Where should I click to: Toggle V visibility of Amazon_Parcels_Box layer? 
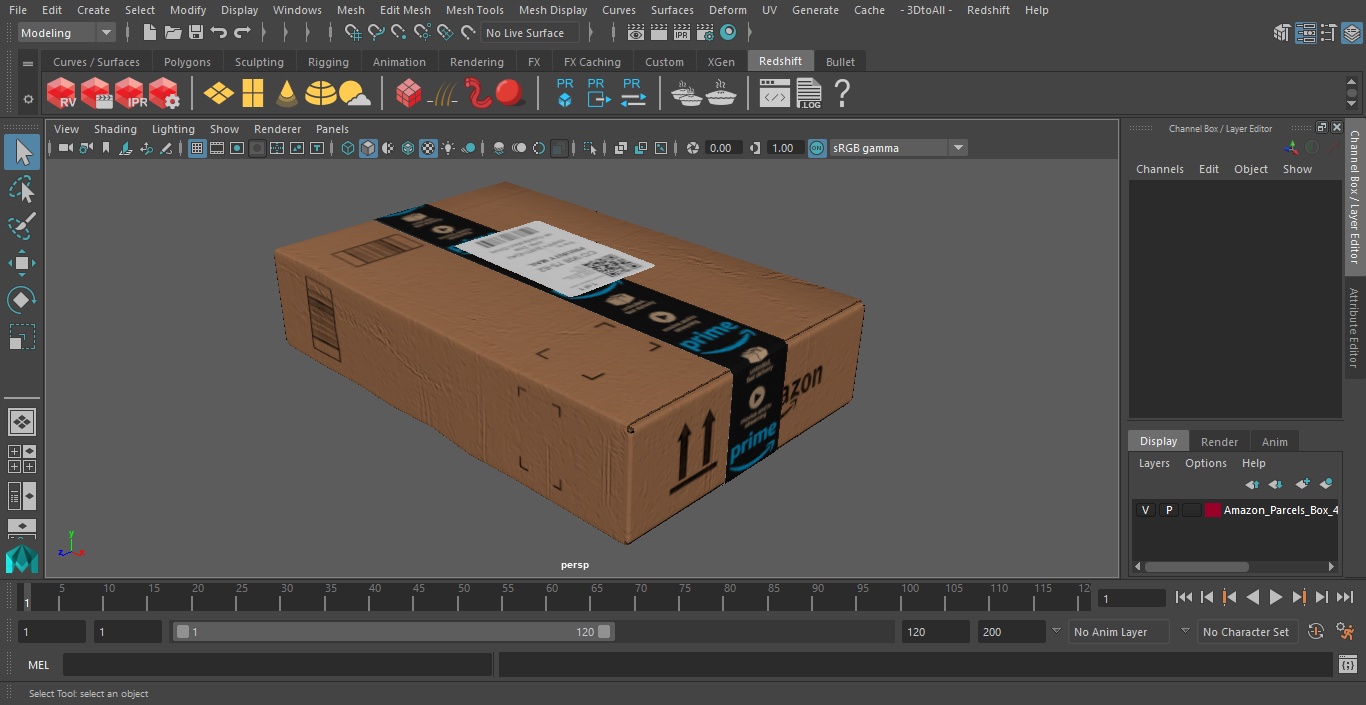[x=1145, y=510]
